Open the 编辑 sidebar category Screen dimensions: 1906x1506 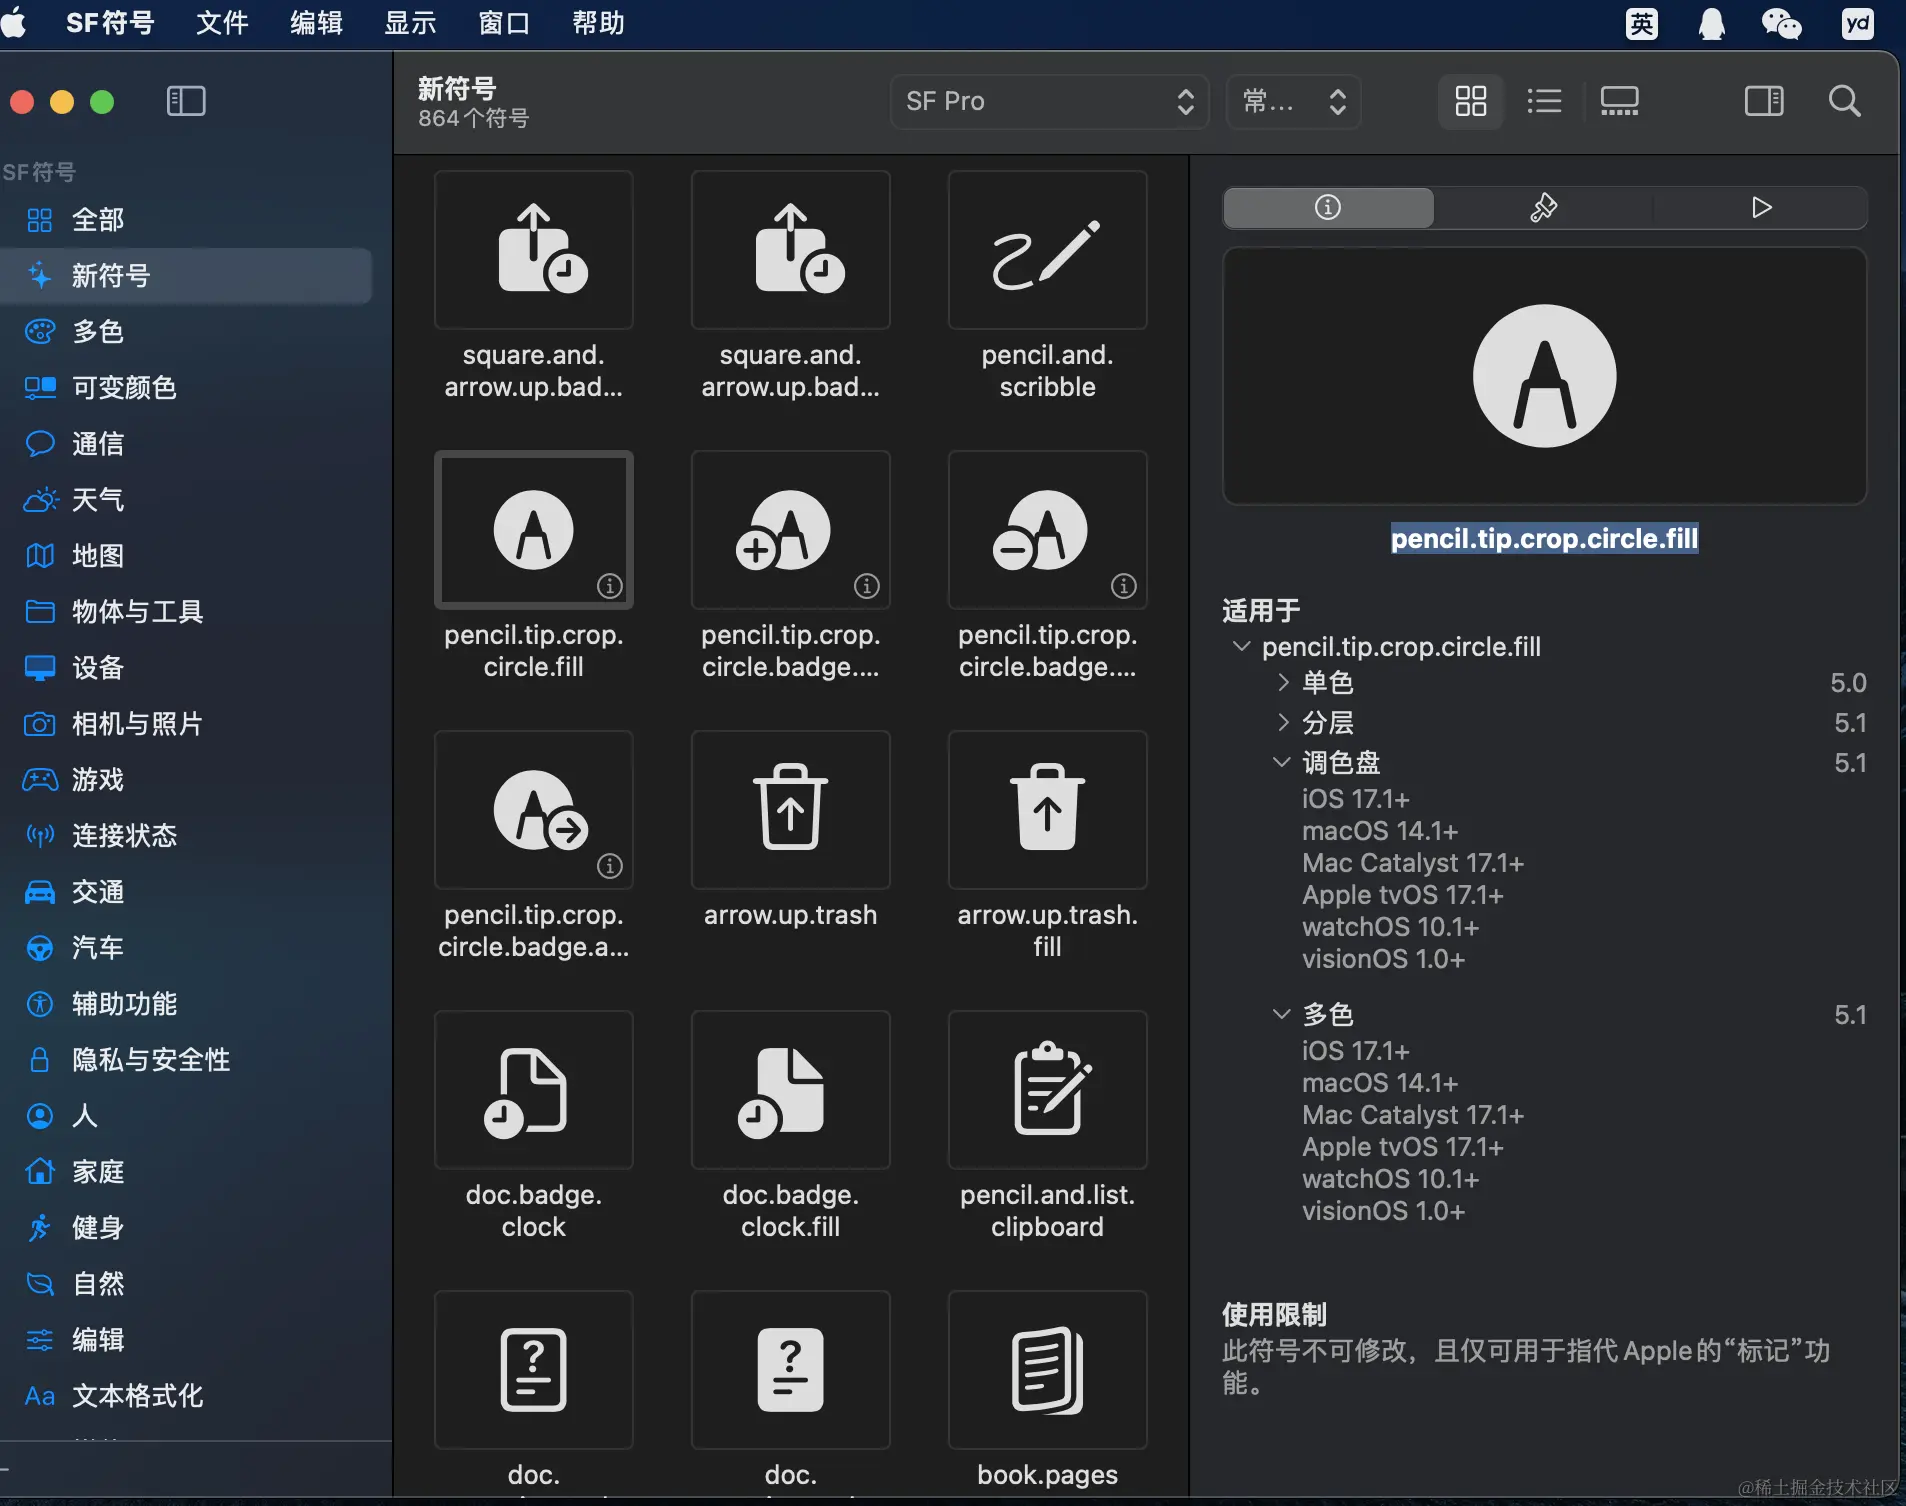186,1340
